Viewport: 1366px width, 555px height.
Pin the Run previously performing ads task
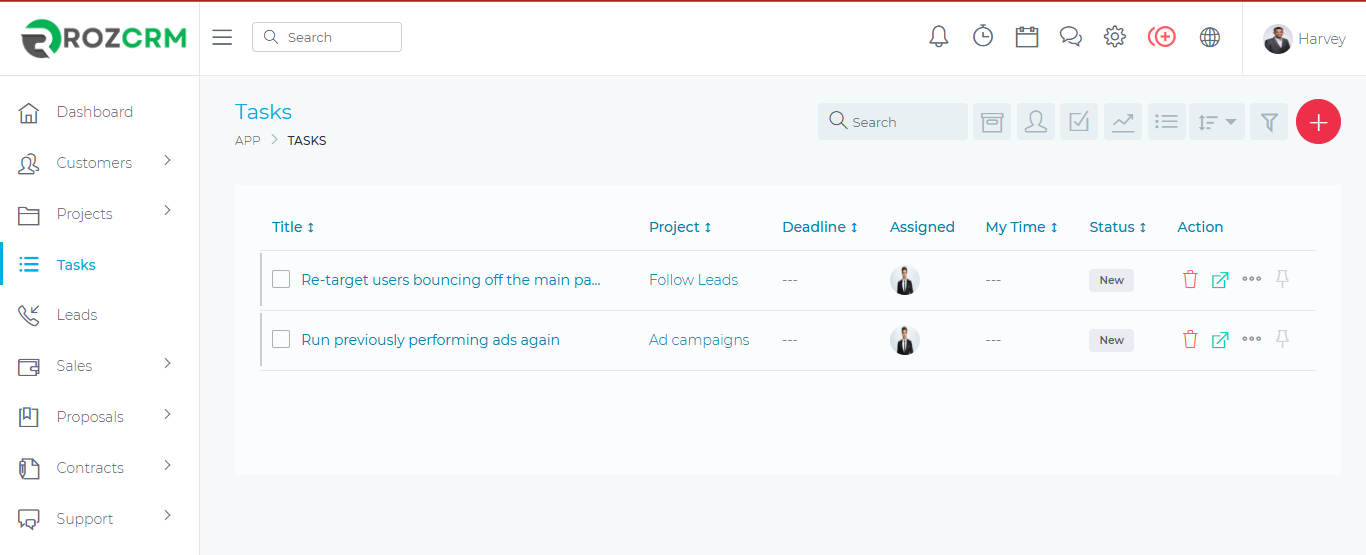pos(1282,340)
